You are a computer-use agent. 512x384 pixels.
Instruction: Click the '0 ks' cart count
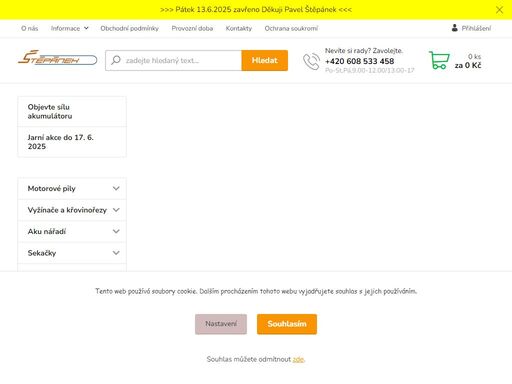point(474,56)
